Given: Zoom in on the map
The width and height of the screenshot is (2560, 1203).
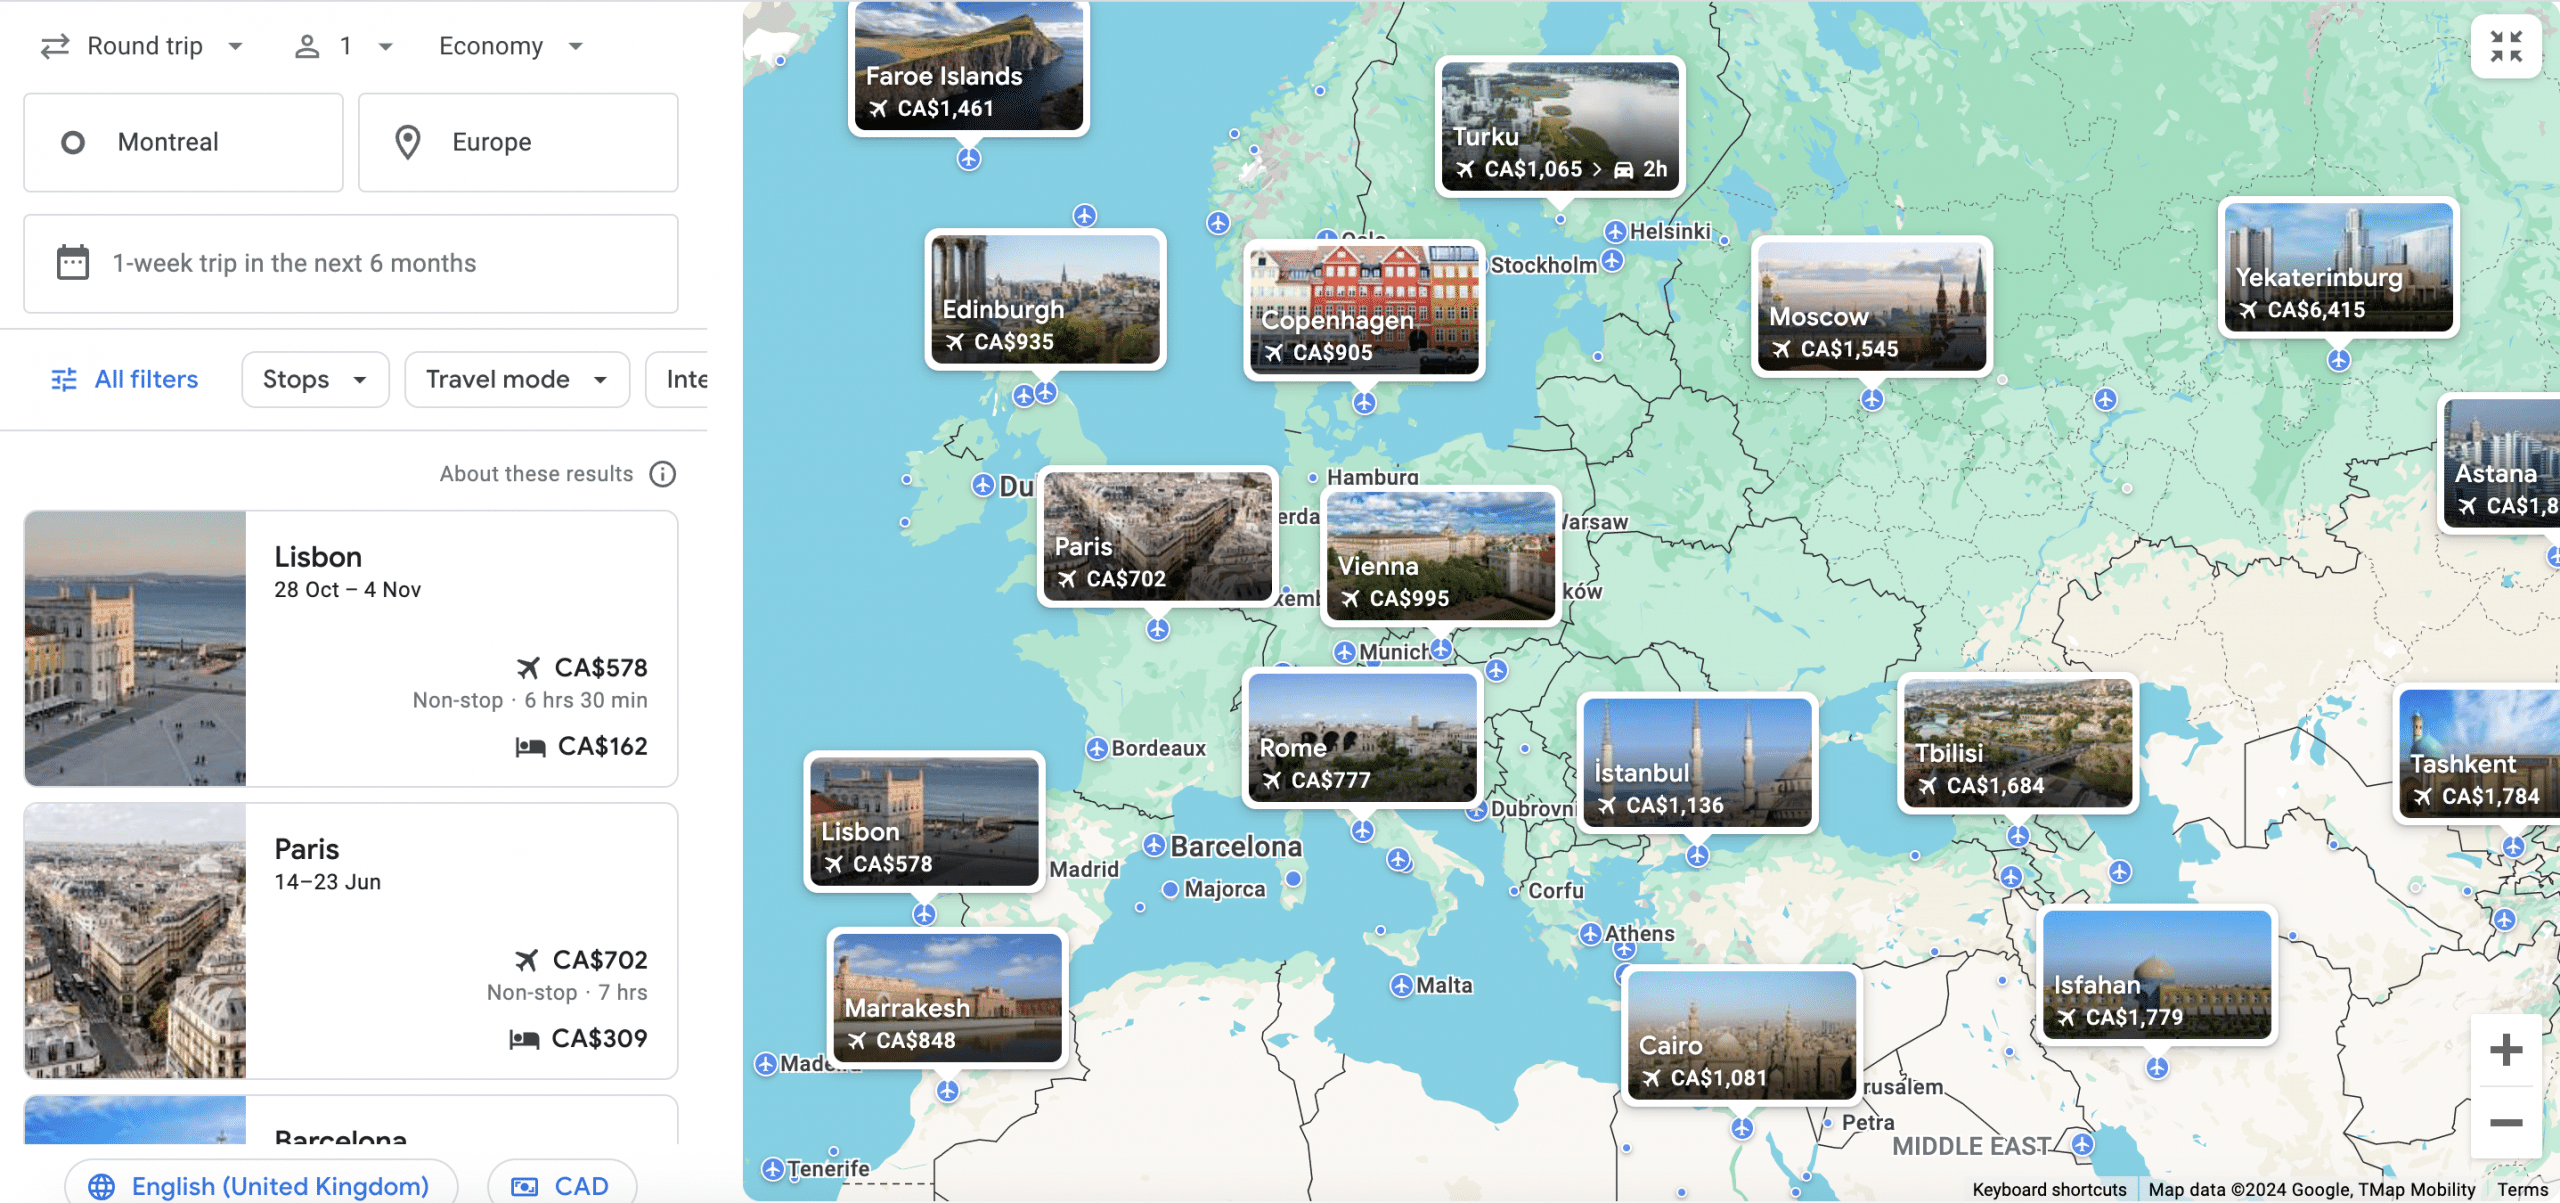Looking at the screenshot, I should click(2506, 1050).
